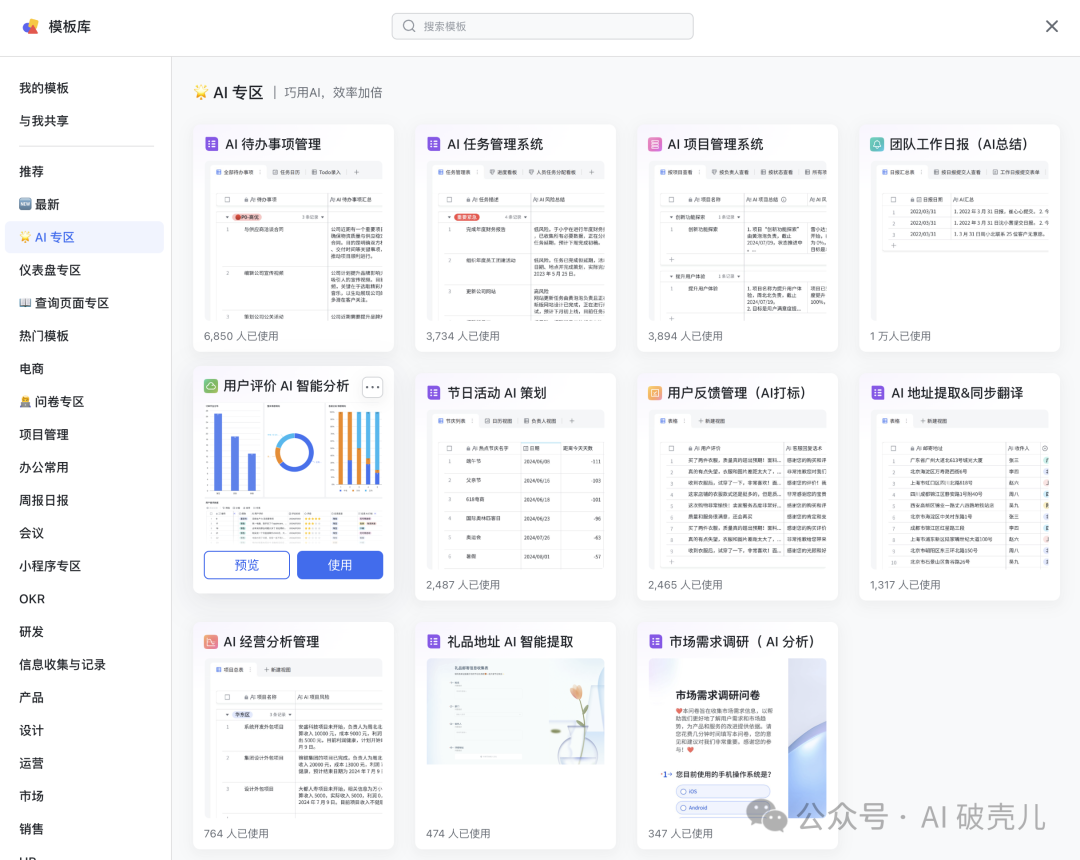Click the red icon beside AI 经营分析管理
The image size is (1080, 860).
(211, 642)
